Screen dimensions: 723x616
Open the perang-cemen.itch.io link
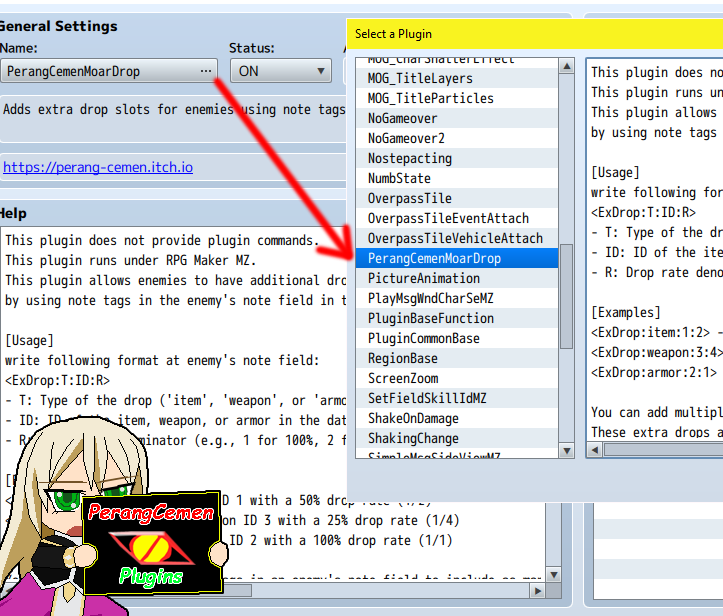pyautogui.click(x=98, y=167)
